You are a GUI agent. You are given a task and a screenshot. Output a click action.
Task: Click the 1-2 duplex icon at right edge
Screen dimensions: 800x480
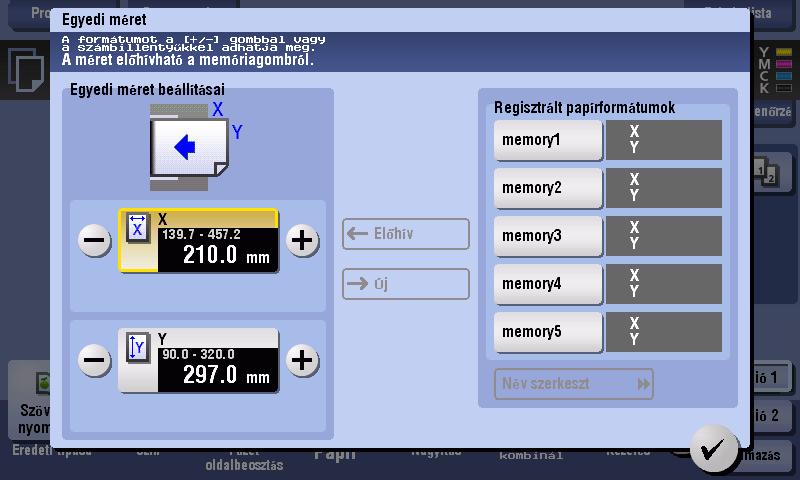(767, 172)
